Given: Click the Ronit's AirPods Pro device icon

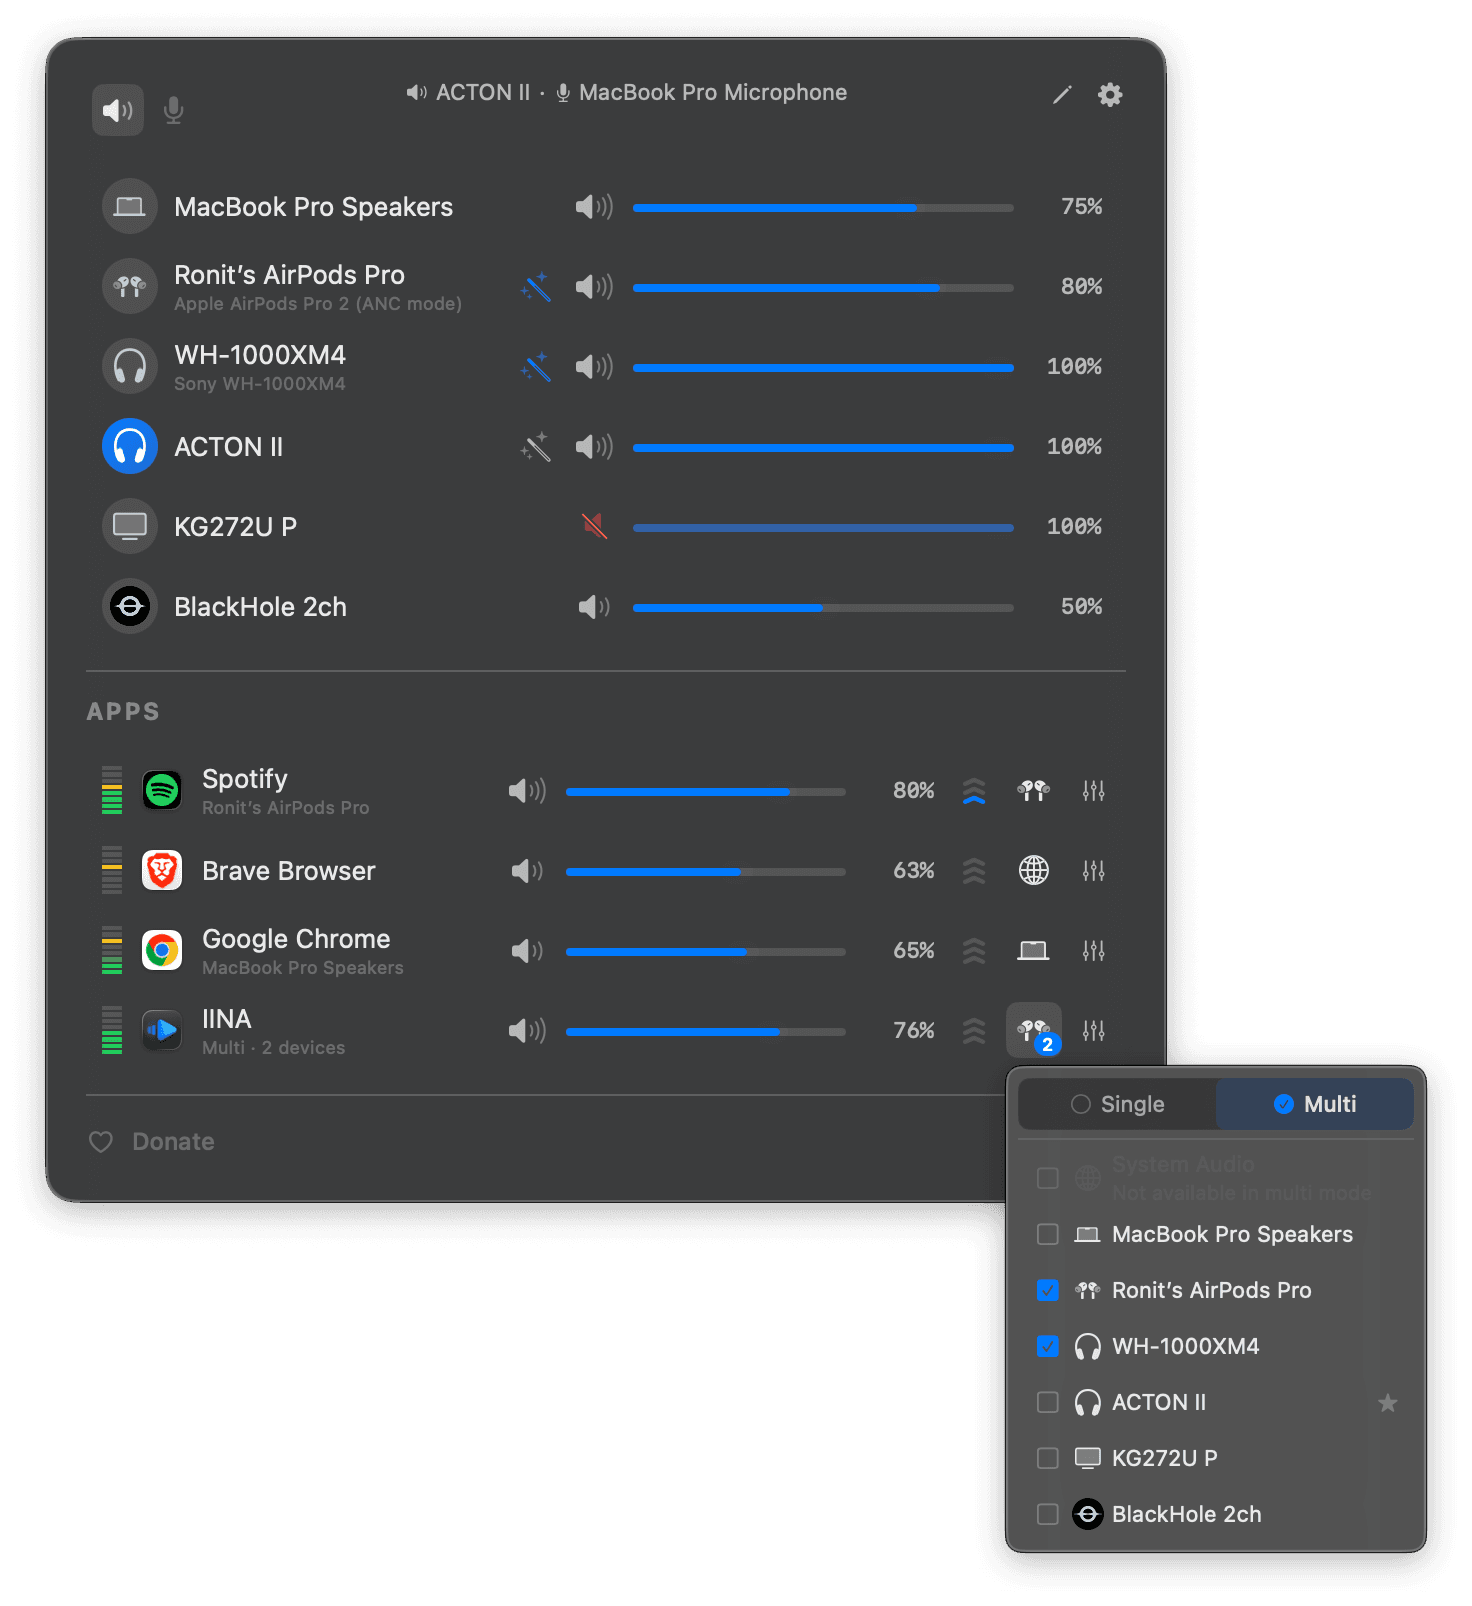Looking at the screenshot, I should tap(130, 286).
